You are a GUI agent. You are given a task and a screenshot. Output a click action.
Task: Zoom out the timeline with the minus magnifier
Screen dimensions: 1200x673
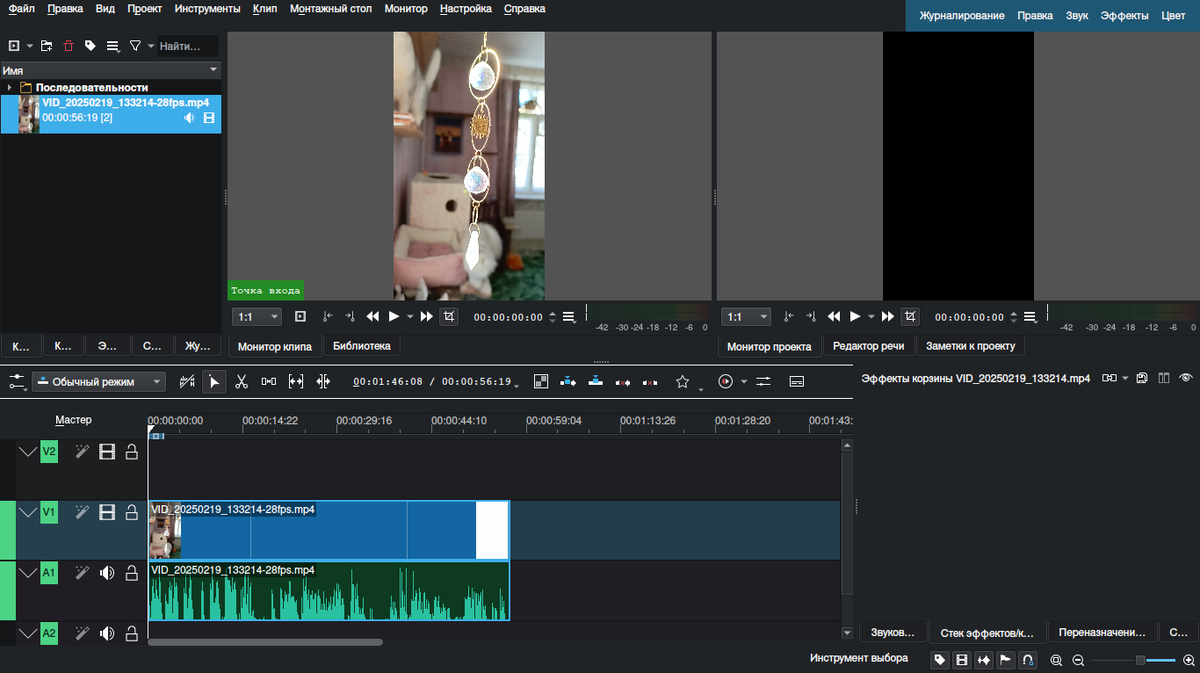(x=1078, y=660)
